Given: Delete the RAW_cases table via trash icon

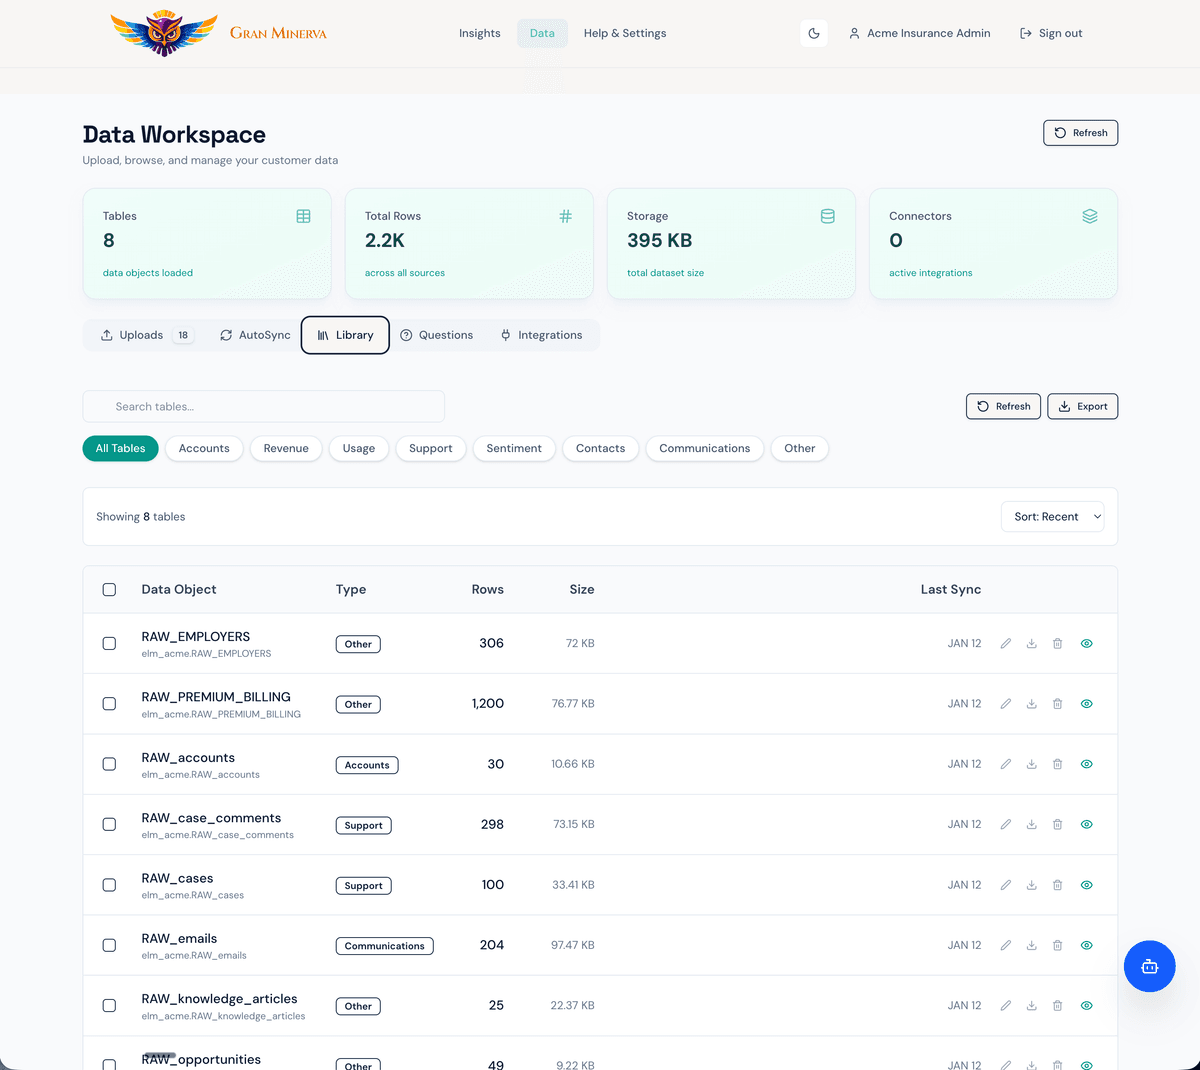Looking at the screenshot, I should coord(1057,884).
